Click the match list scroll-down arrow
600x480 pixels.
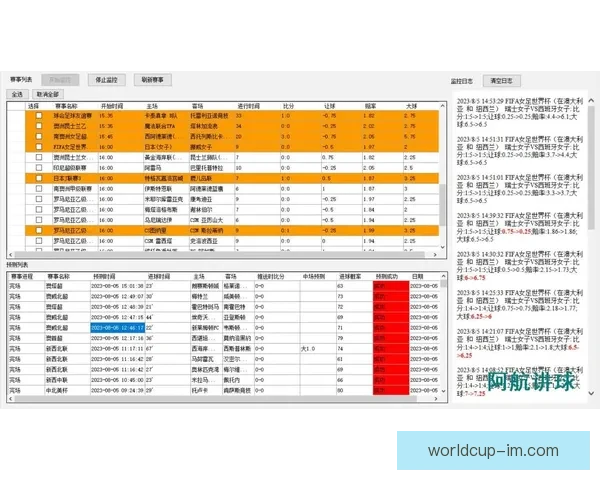click(443, 247)
